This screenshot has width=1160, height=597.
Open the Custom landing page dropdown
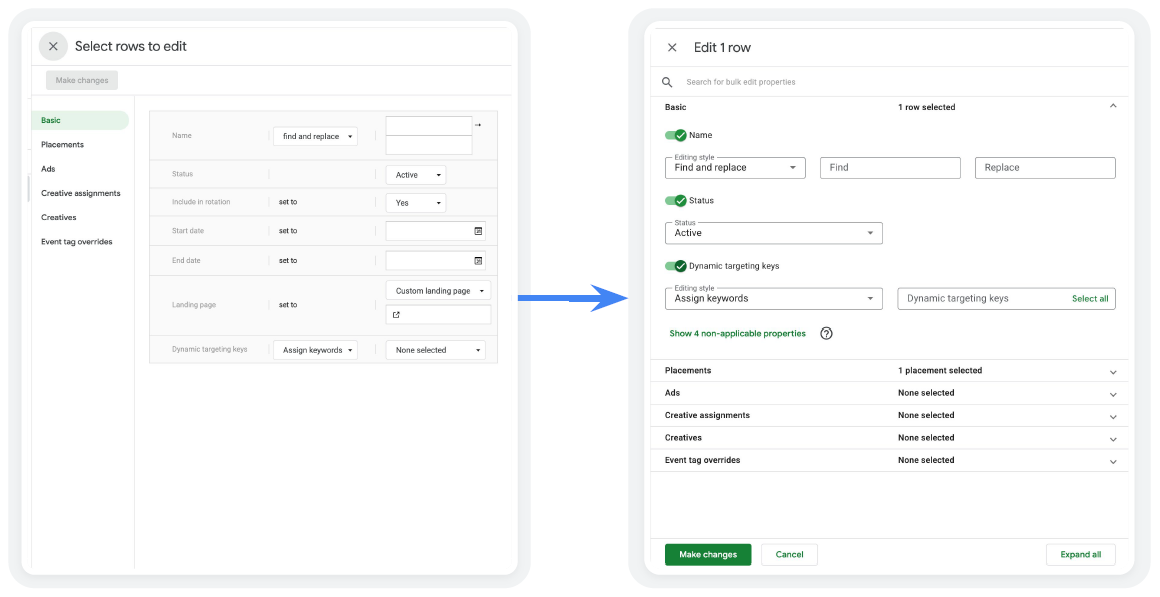click(438, 291)
